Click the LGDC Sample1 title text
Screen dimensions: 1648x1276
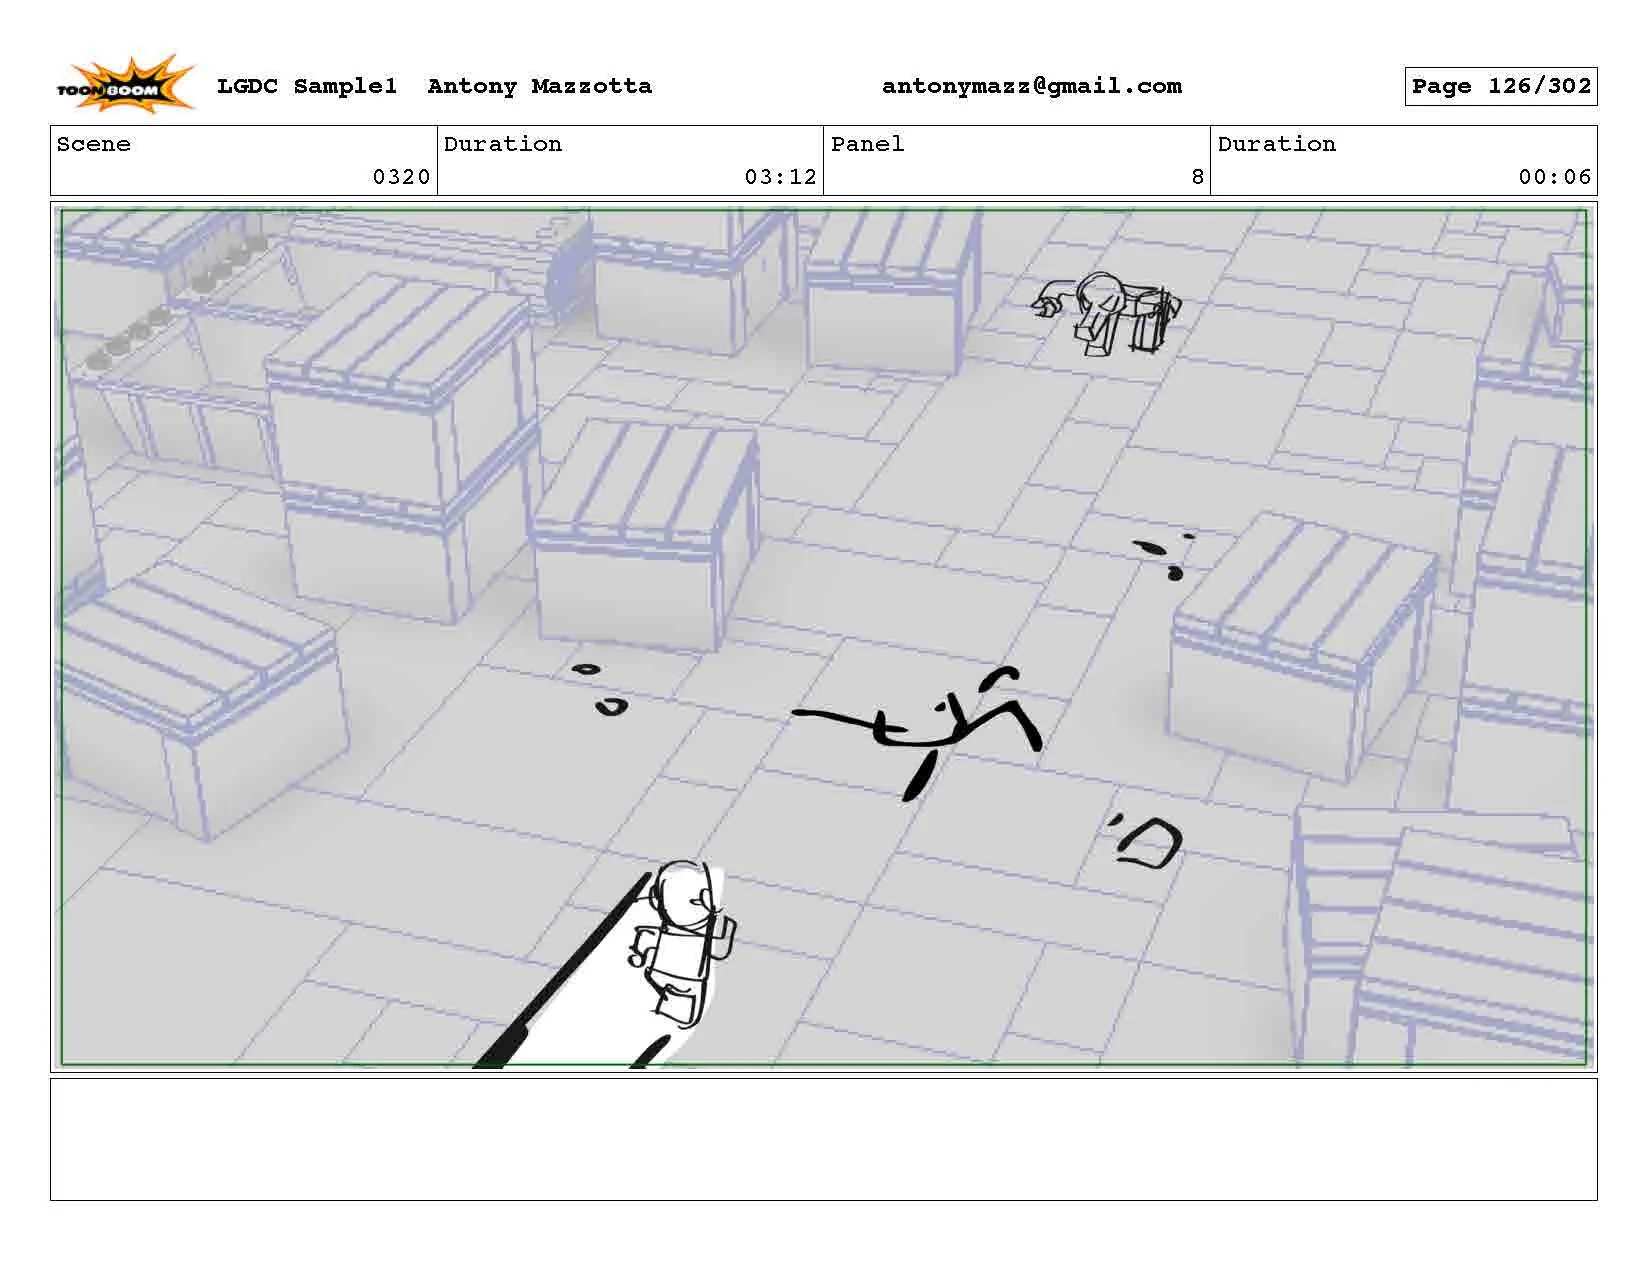point(307,87)
